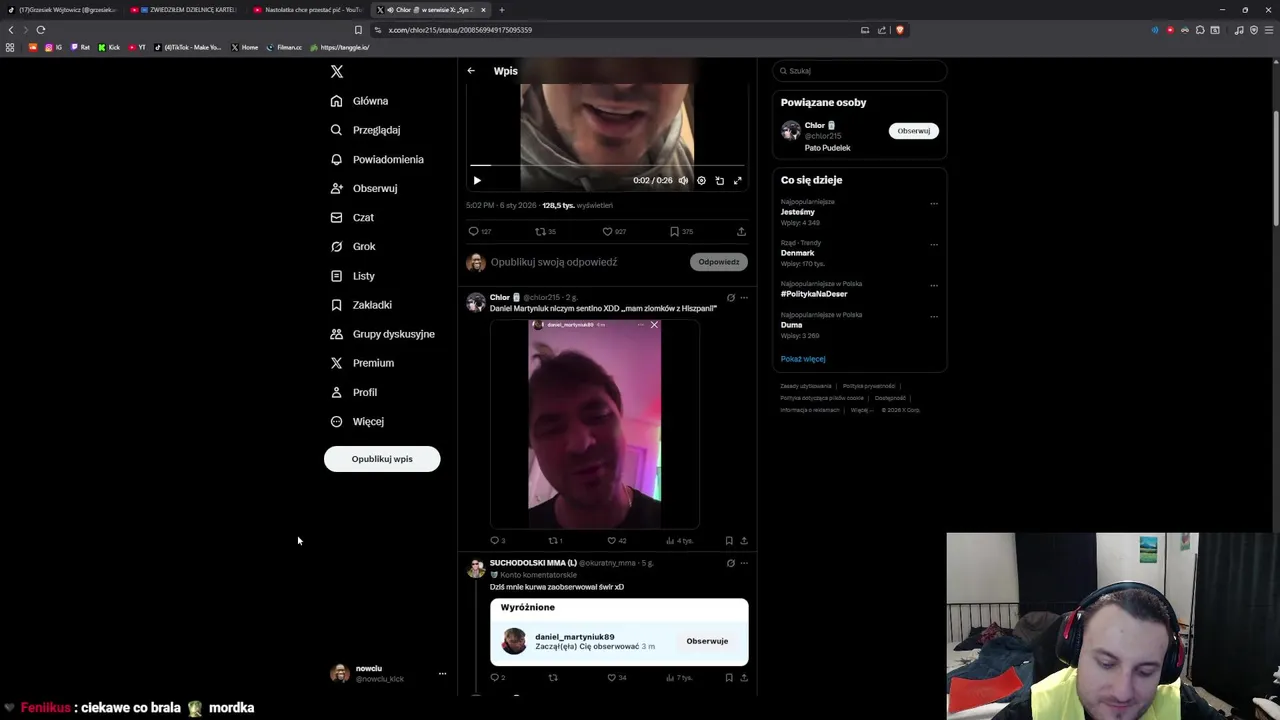The height and width of the screenshot is (720, 1280).
Task: Share the SUCHODOLSKI MMA reply
Action: tap(743, 678)
